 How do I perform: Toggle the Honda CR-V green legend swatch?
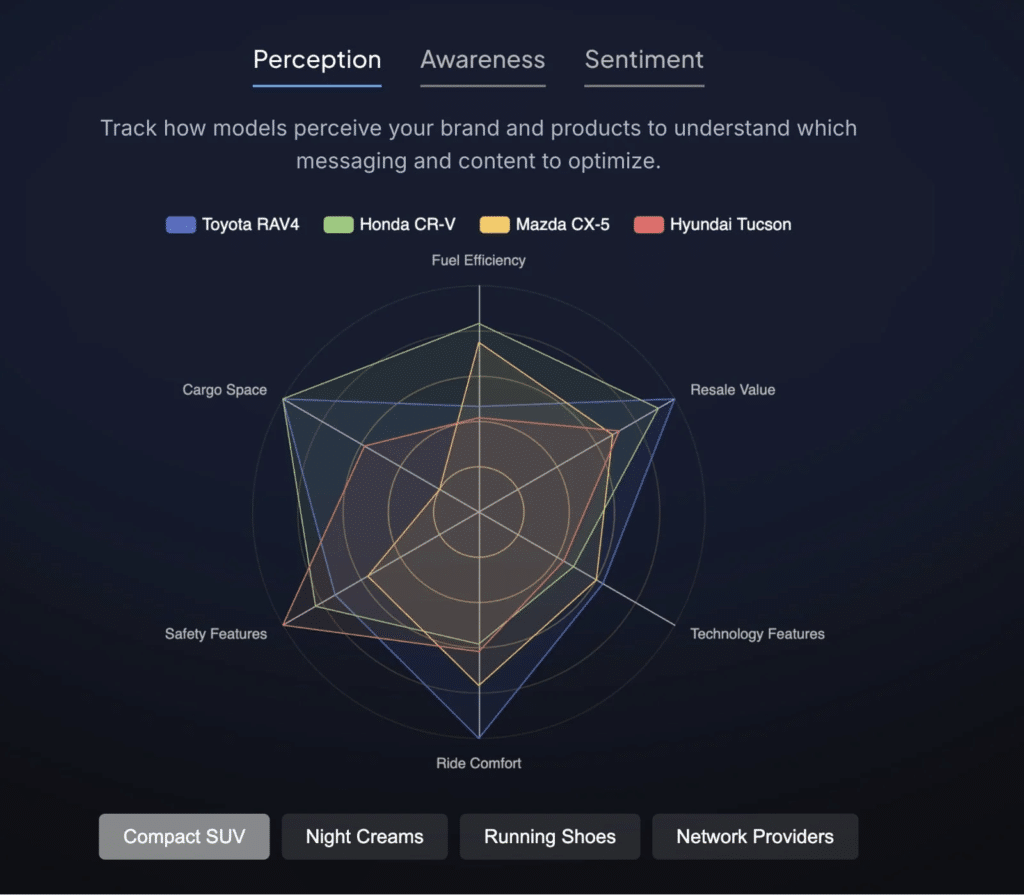point(338,225)
